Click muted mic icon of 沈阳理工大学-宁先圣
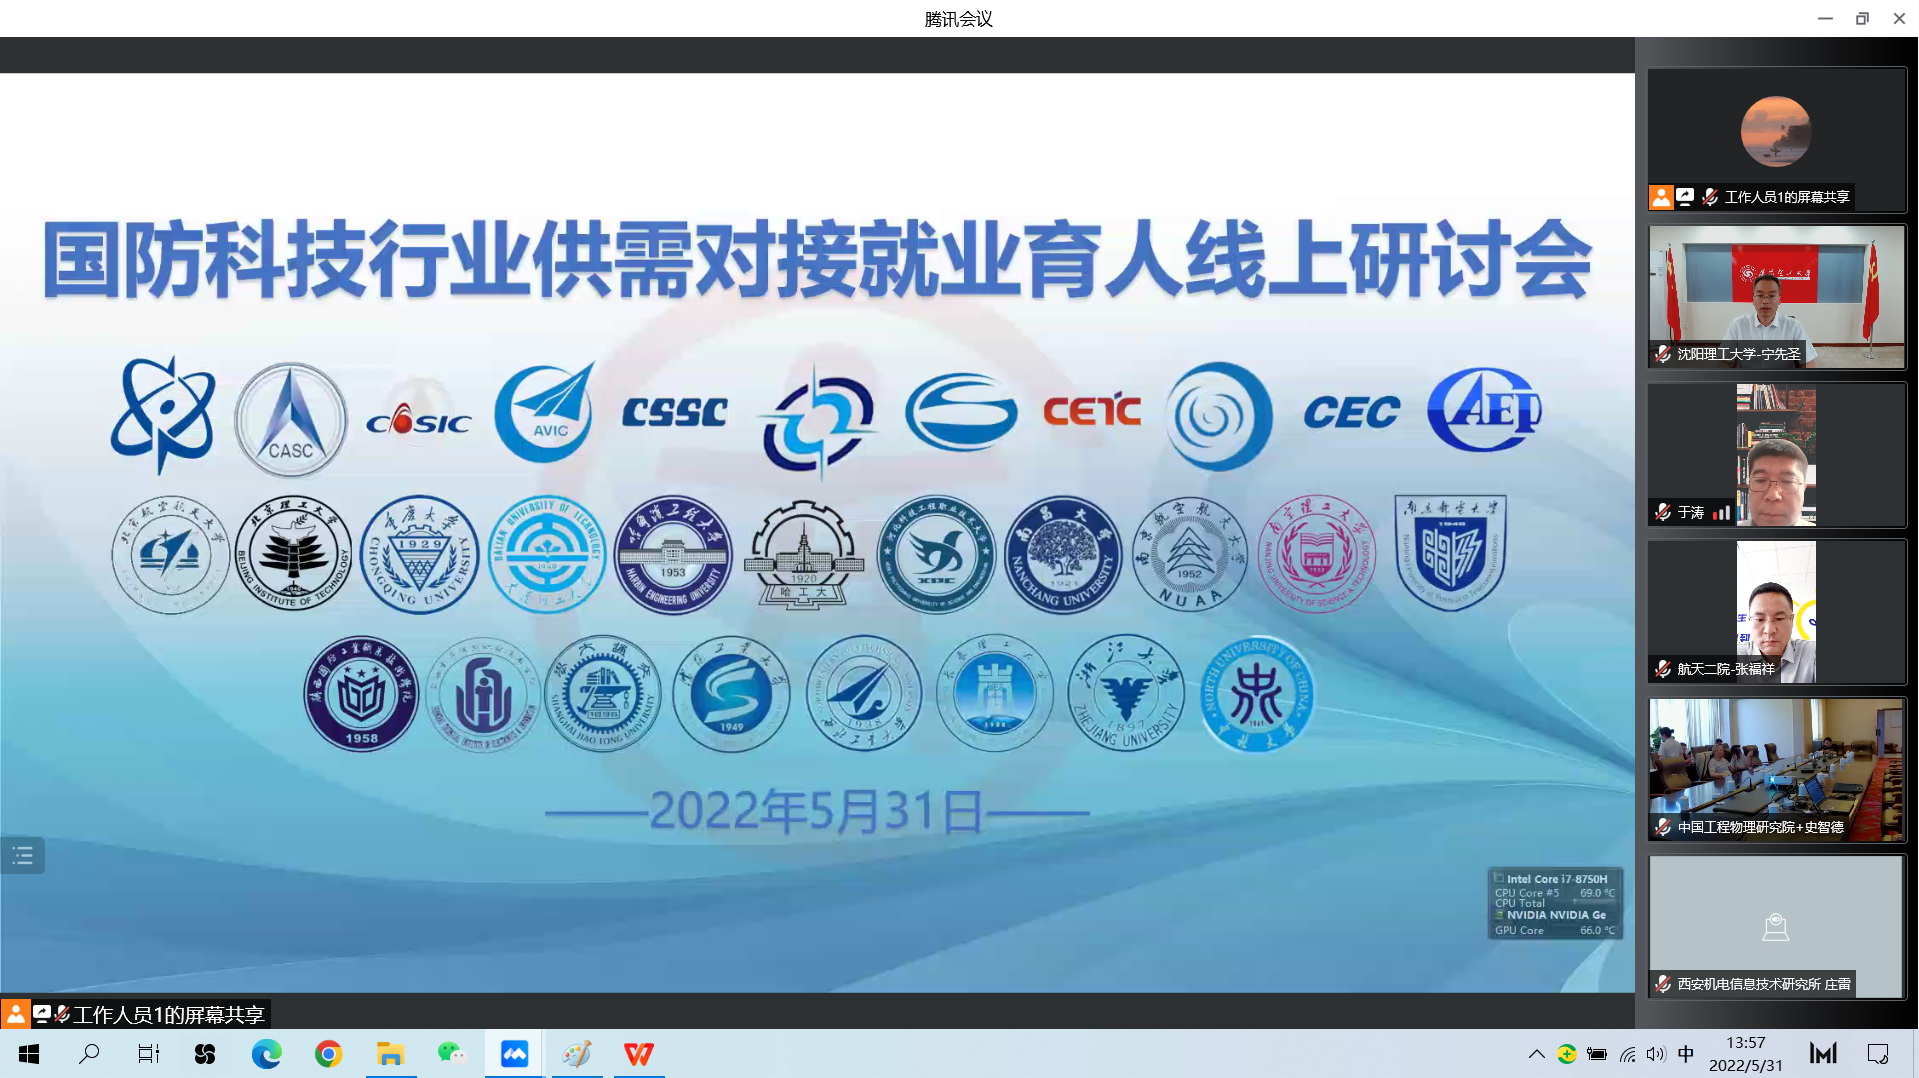Screen dimensions: 1919x1078 click(x=1663, y=354)
